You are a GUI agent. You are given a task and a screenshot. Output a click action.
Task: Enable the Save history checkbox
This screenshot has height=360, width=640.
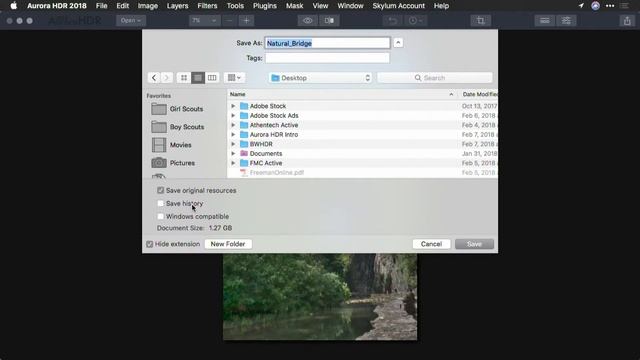click(160, 203)
